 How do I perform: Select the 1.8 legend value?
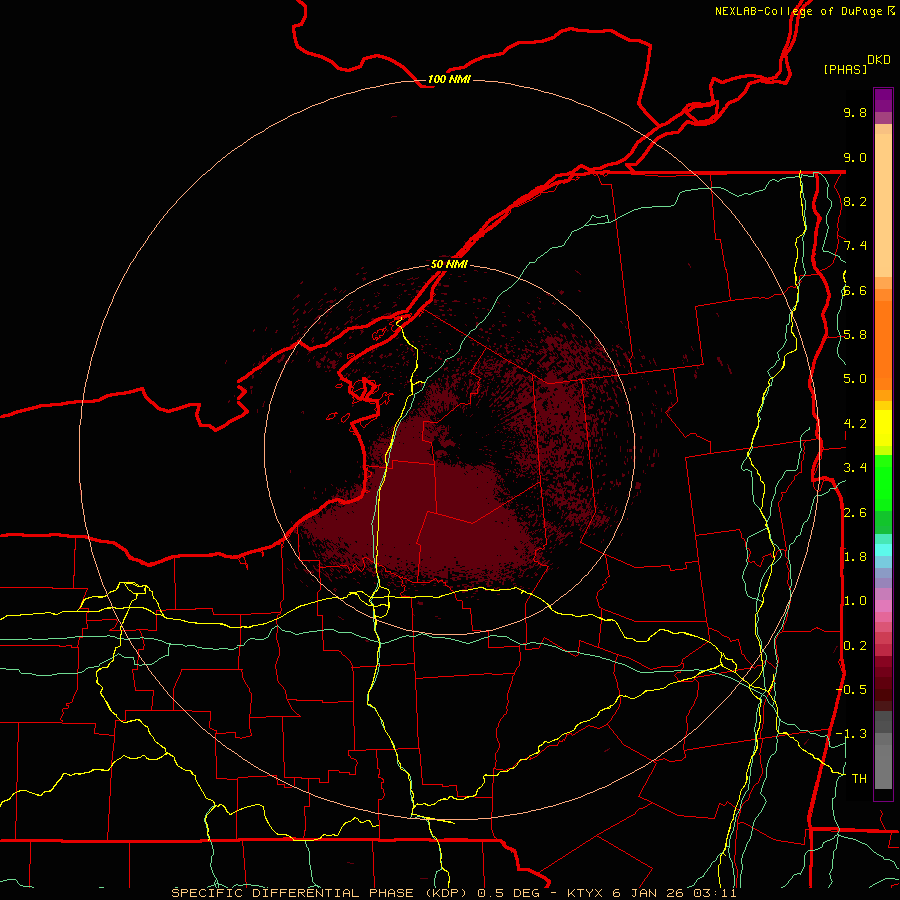855,557
